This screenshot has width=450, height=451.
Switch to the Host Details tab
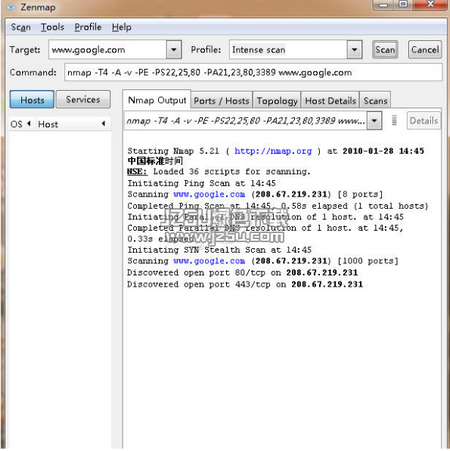[x=330, y=101]
